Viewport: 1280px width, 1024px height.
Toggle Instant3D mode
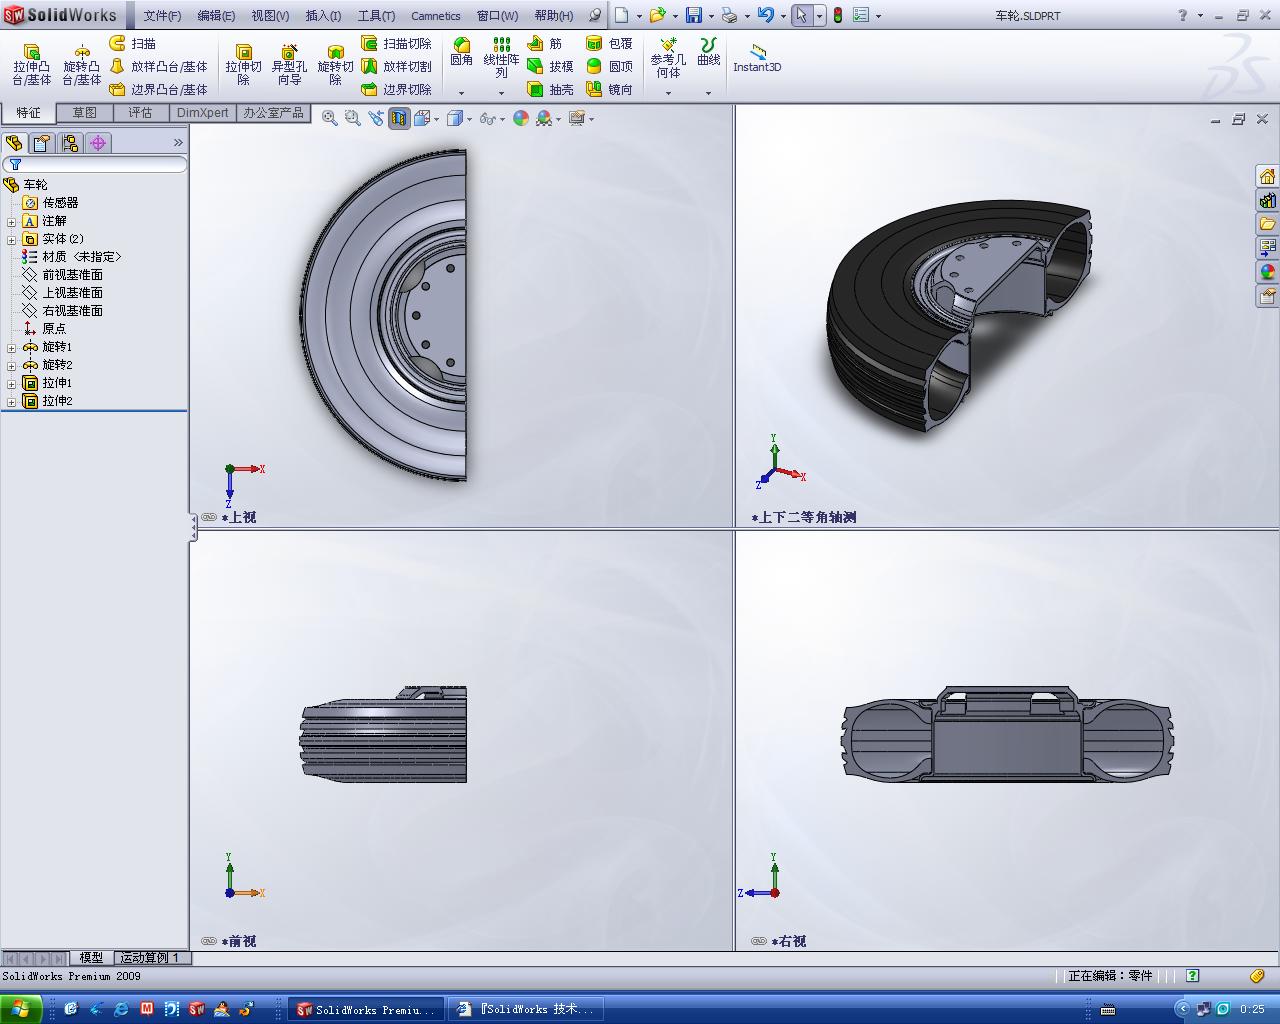tap(757, 58)
